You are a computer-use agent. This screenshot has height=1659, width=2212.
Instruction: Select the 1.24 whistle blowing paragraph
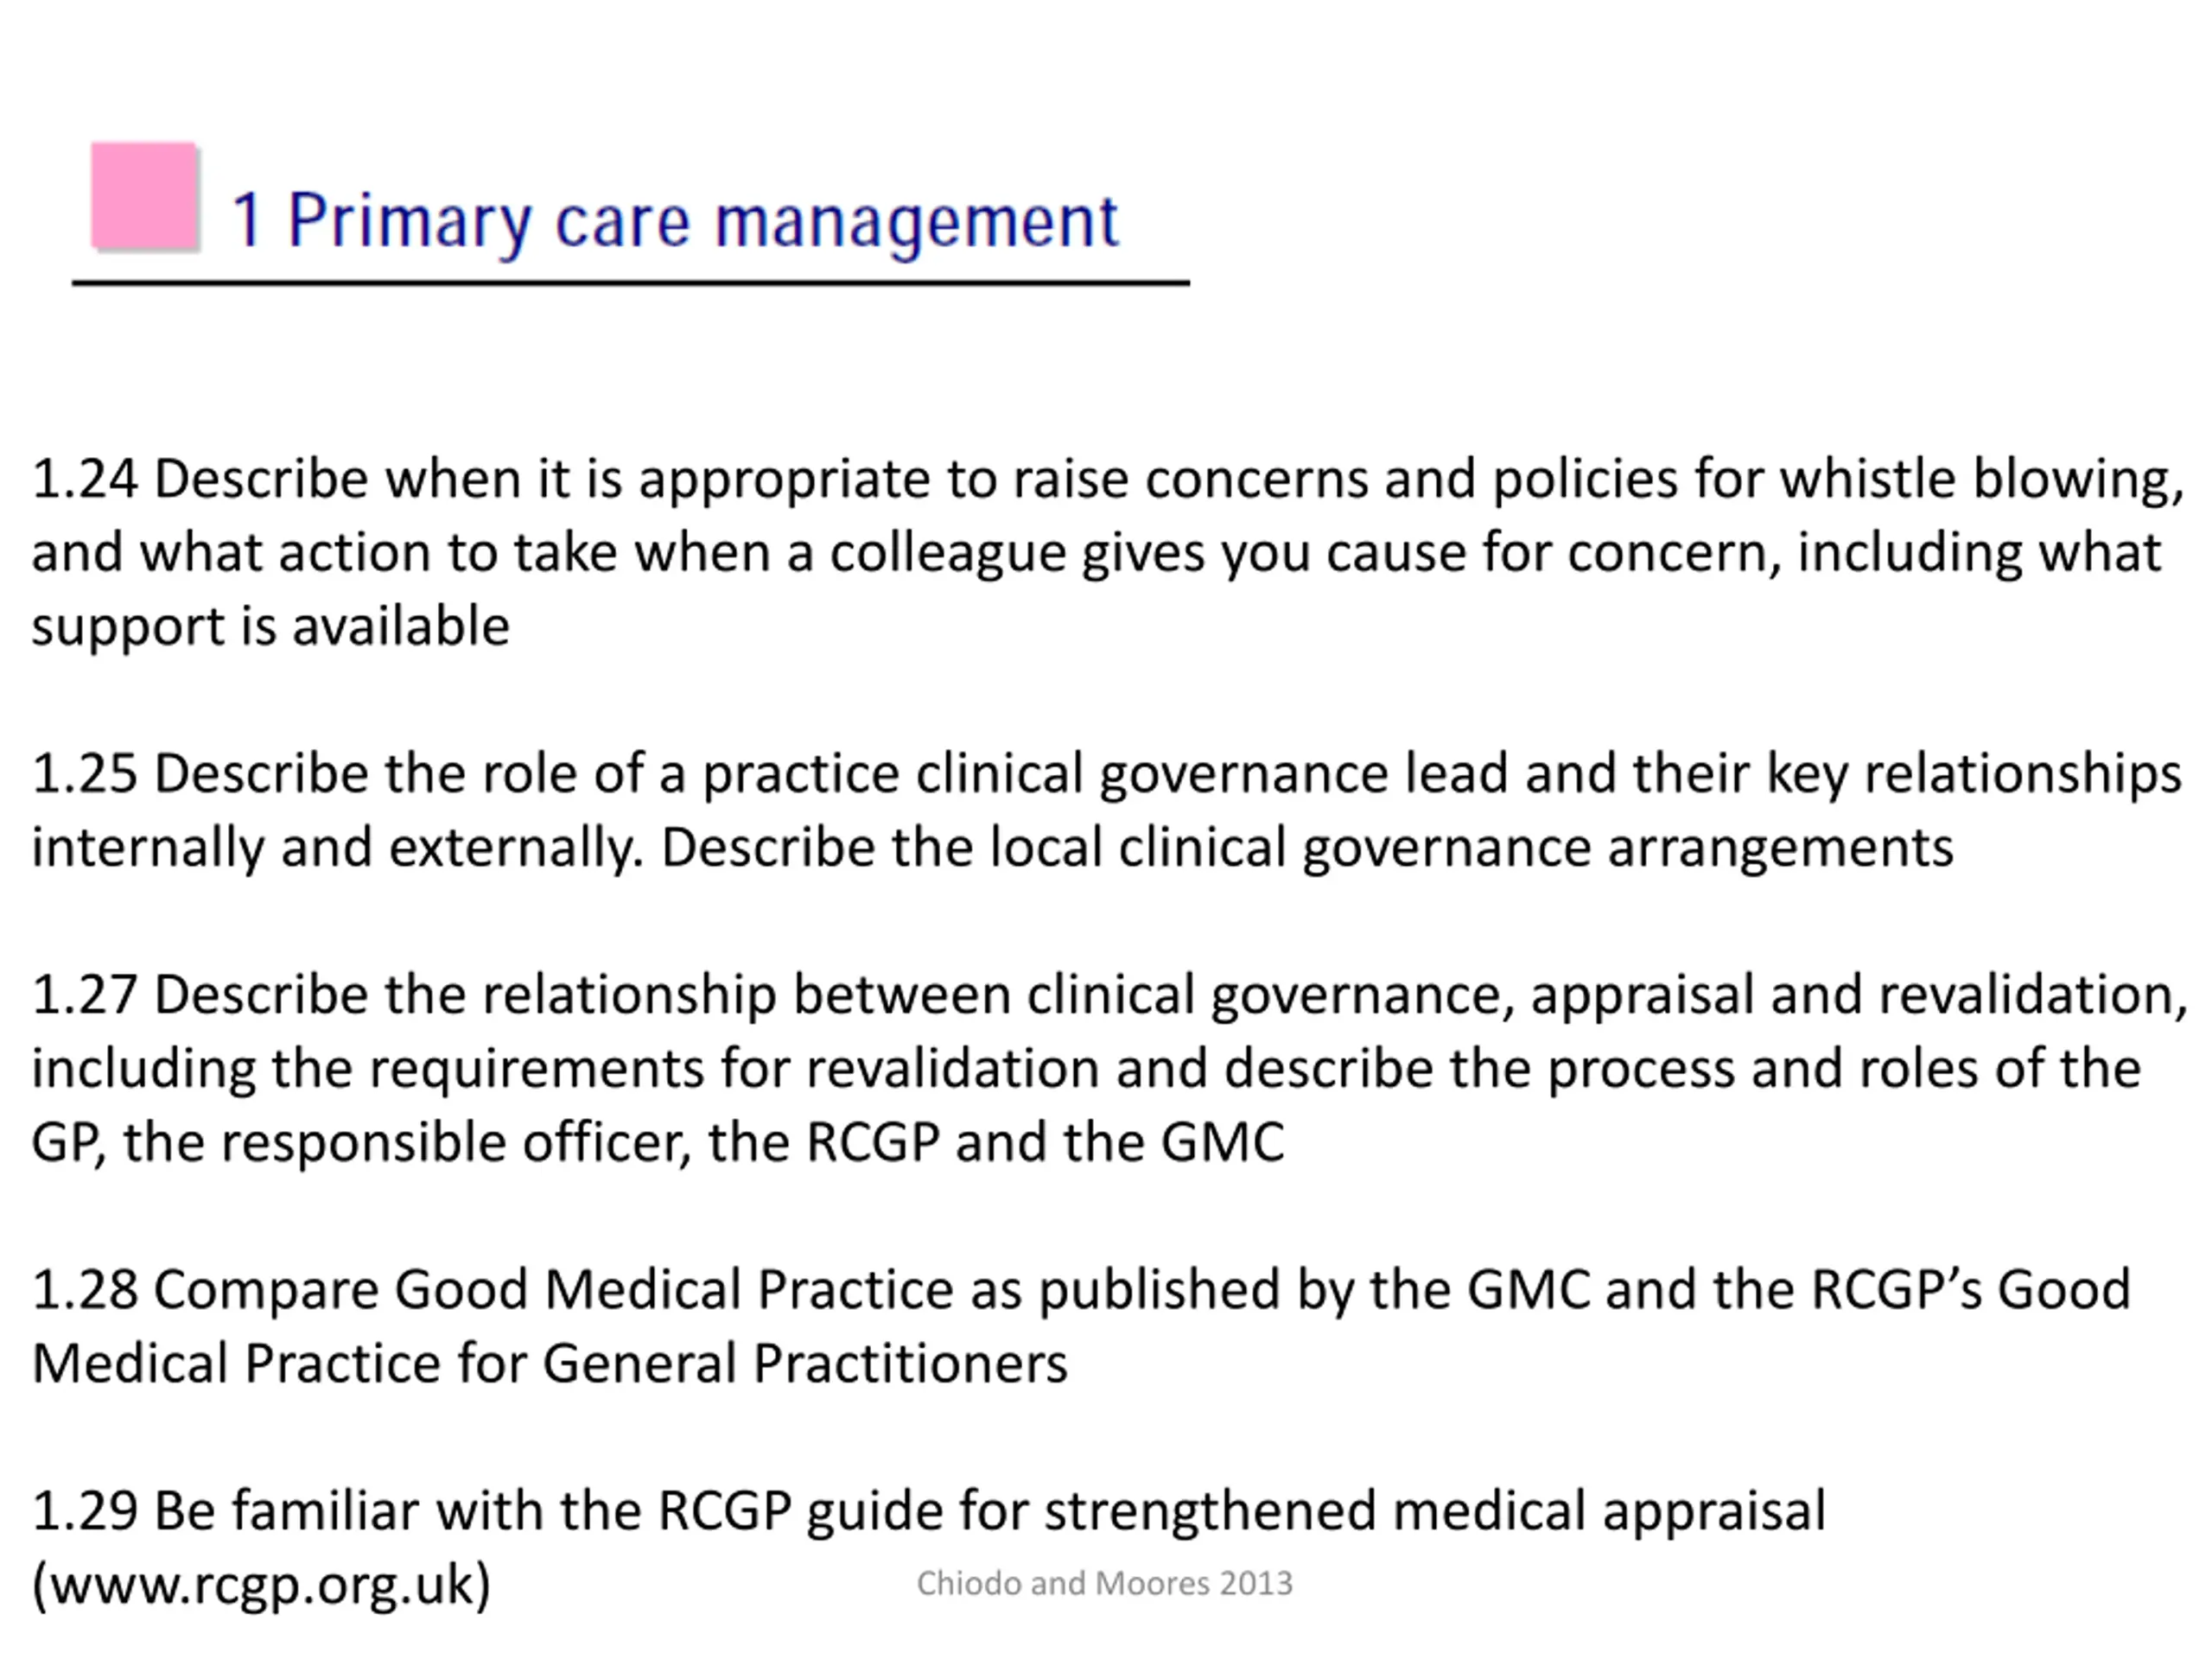[1107, 553]
